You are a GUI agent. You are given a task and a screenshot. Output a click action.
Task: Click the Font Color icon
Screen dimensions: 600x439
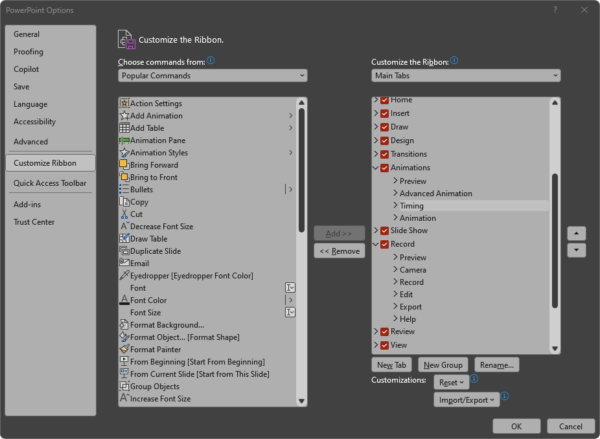click(124, 300)
